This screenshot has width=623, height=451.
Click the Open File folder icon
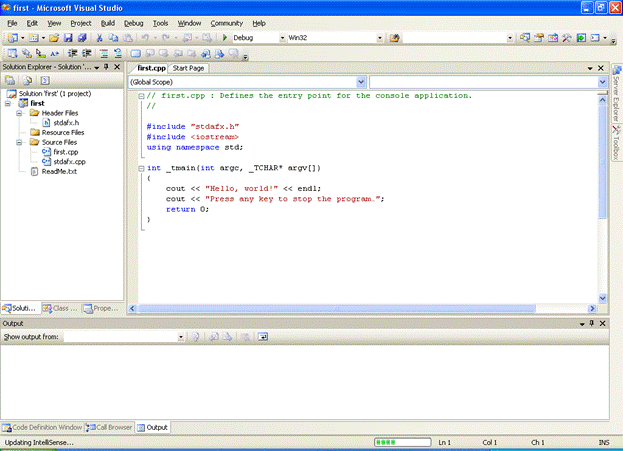pyautogui.click(x=54, y=38)
